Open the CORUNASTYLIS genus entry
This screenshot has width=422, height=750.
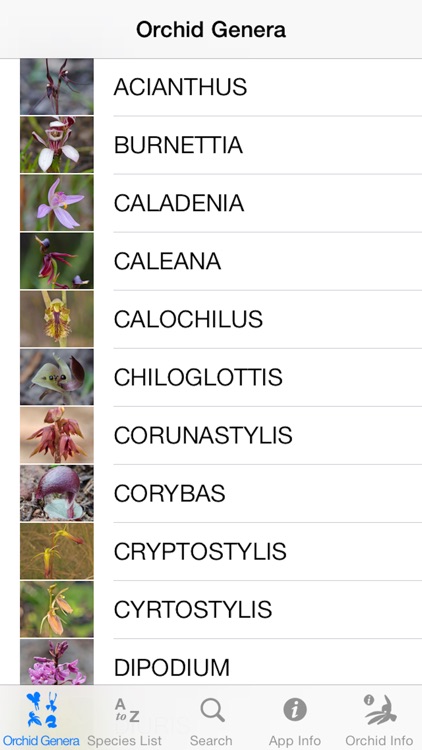tap(211, 435)
